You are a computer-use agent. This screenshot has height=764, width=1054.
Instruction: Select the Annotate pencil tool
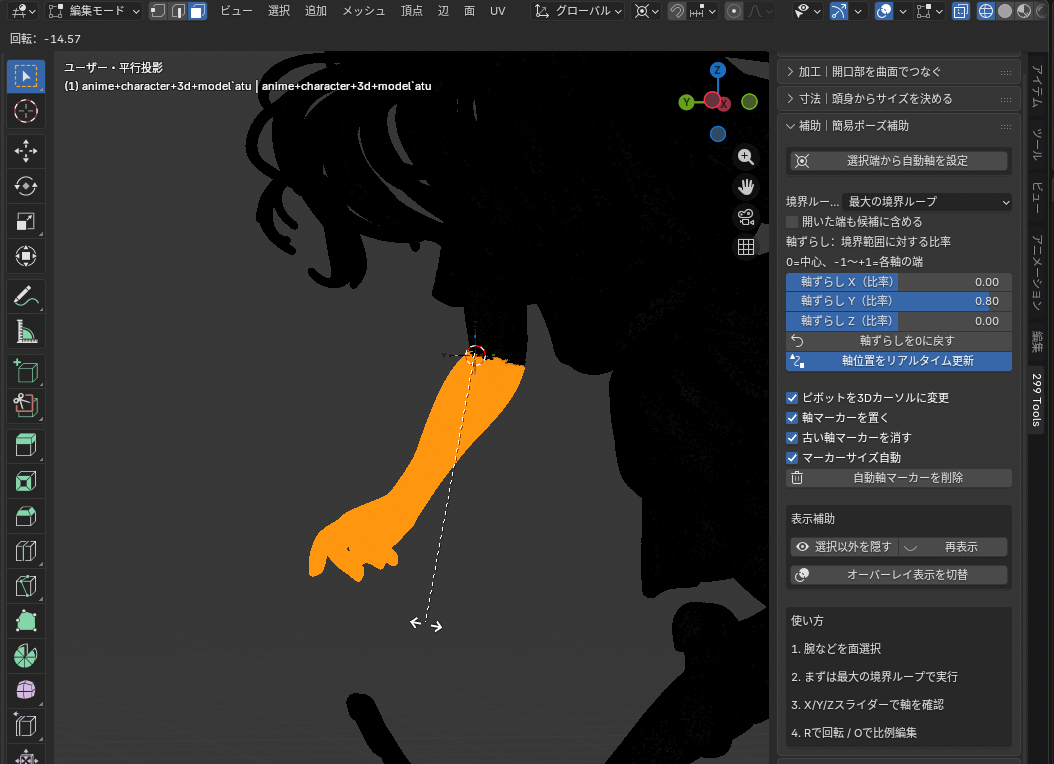click(26, 296)
